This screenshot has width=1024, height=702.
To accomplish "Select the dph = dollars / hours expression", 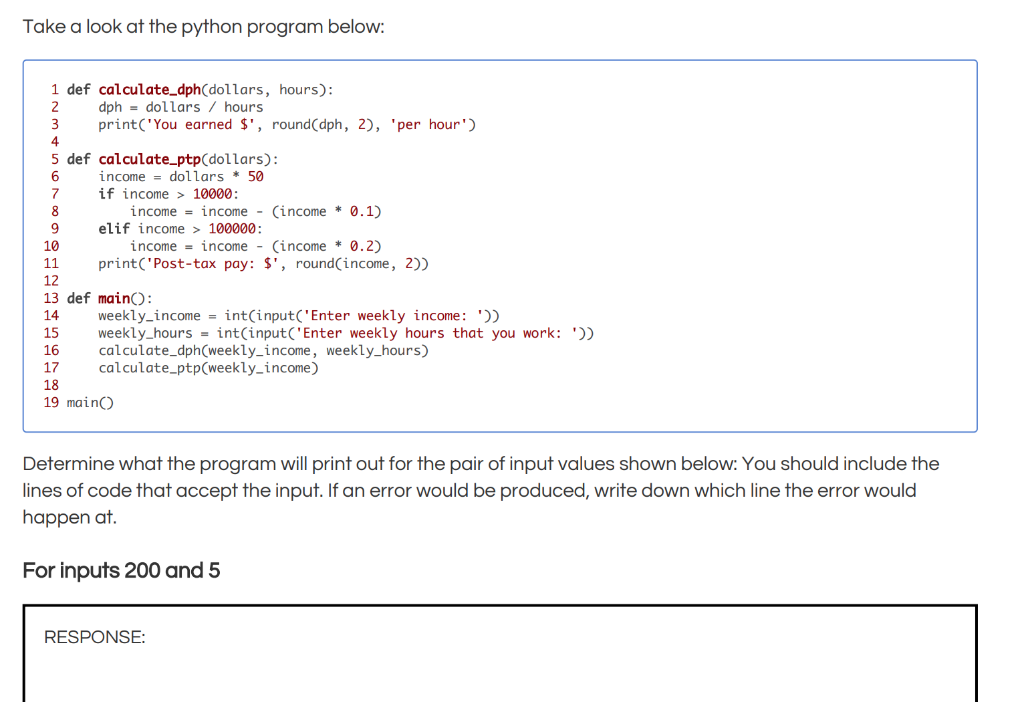I will coord(180,106).
